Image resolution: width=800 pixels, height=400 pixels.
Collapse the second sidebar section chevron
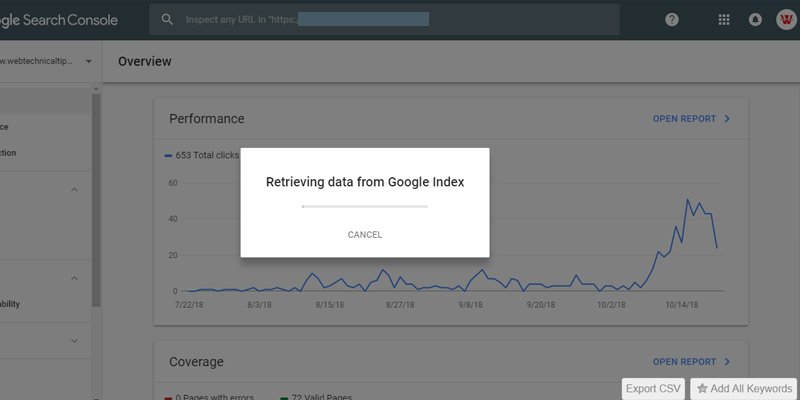tap(74, 278)
